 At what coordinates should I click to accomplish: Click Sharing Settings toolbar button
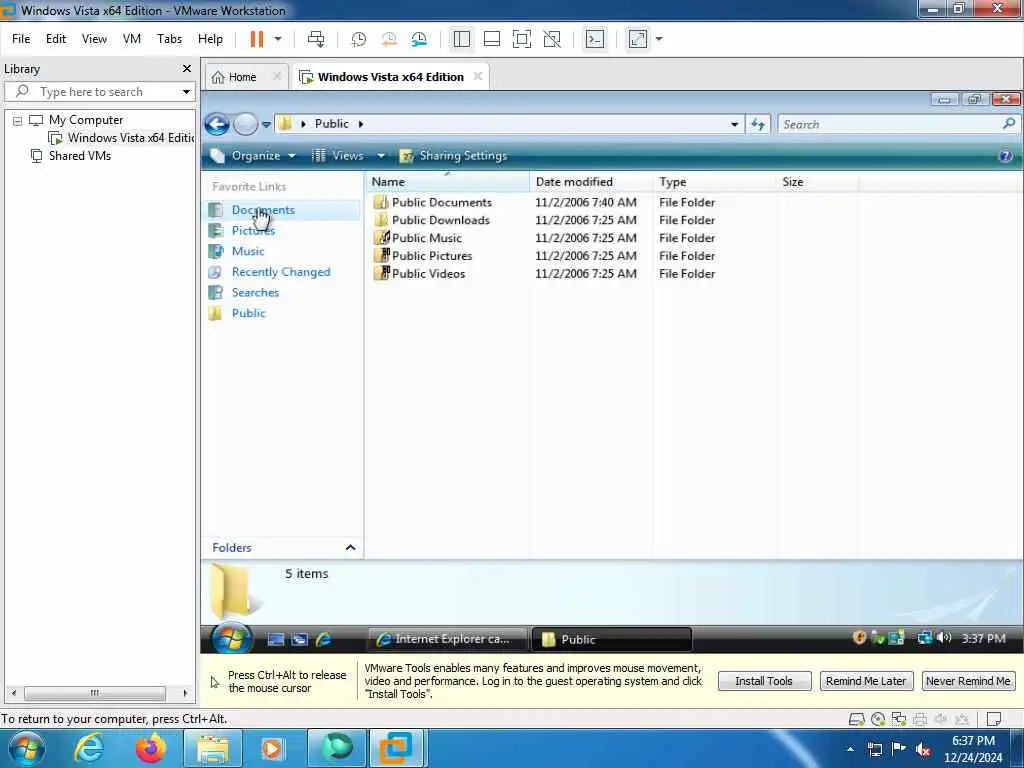453,156
